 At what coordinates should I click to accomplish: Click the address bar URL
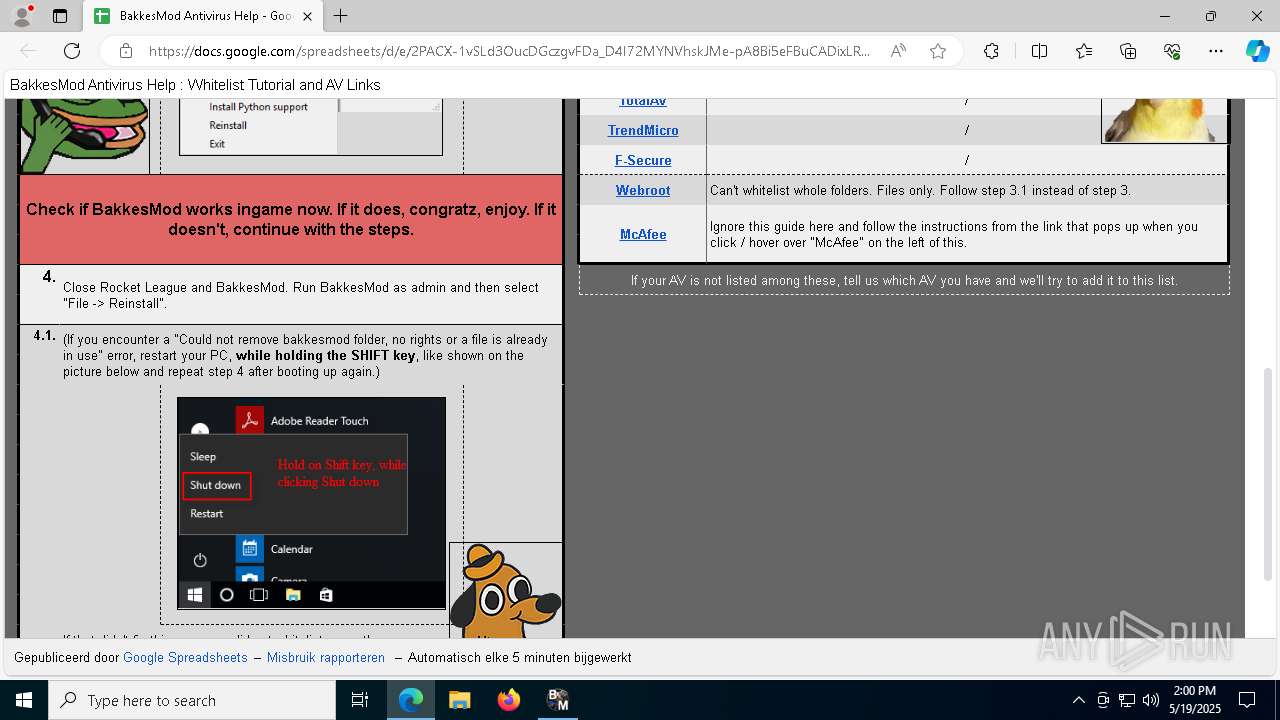point(509,51)
